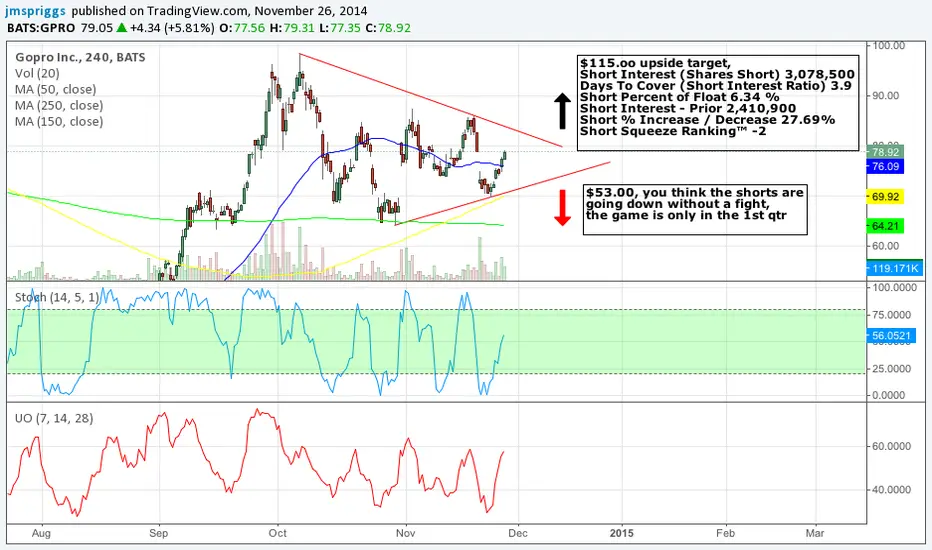Click the blue 76.09 MA price tag
The width and height of the screenshot is (932, 550).
885,166
